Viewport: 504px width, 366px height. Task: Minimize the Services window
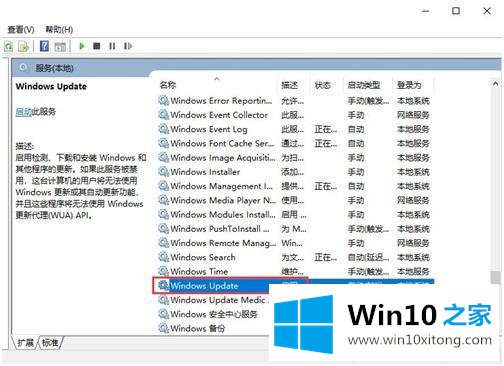[x=425, y=11]
